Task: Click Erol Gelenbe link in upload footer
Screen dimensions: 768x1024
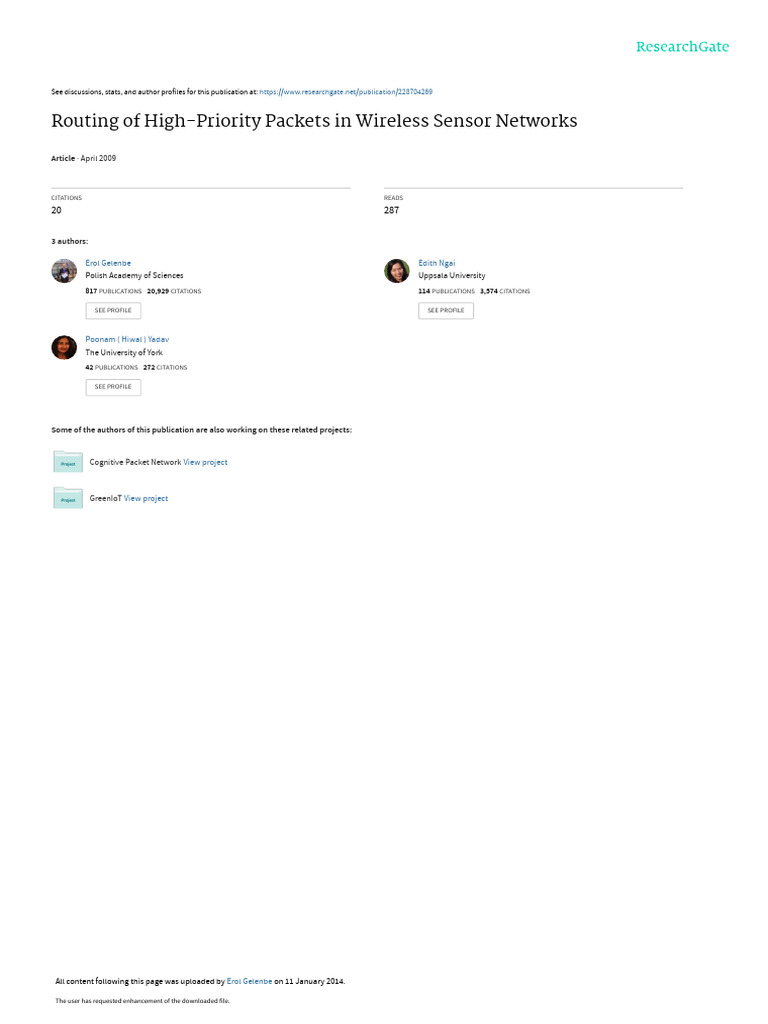Action: (x=249, y=982)
